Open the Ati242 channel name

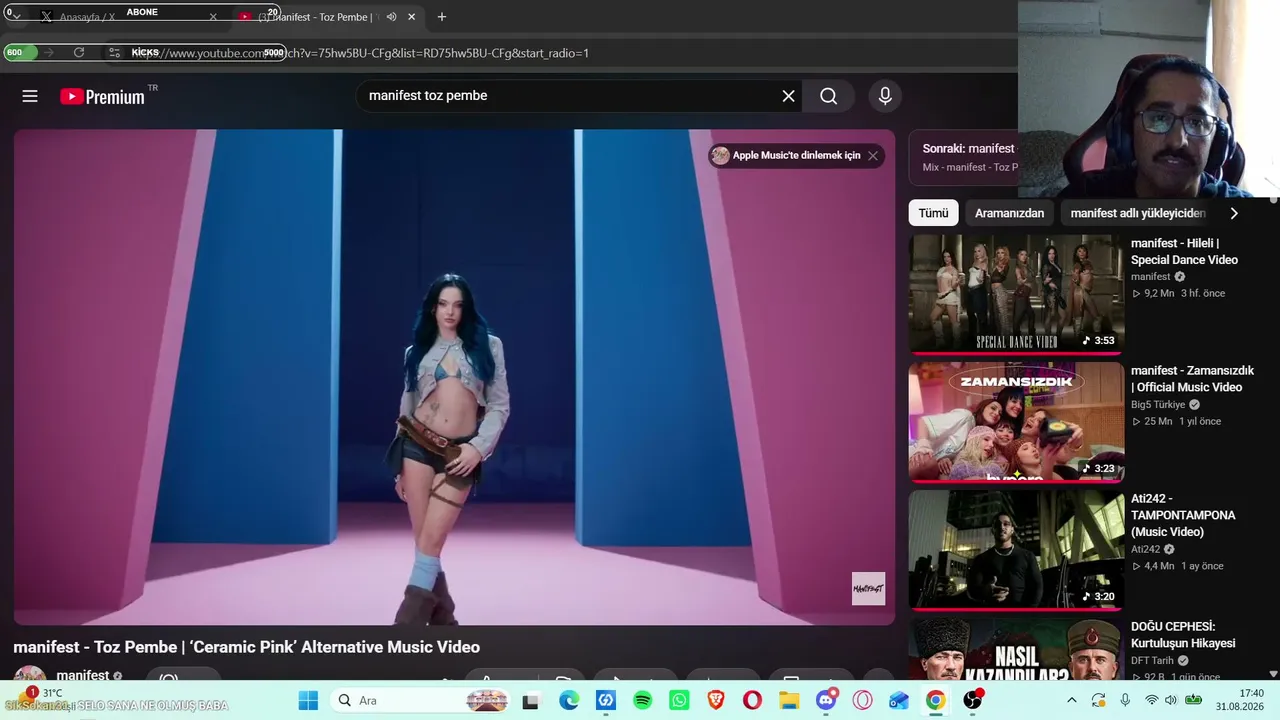pos(1145,549)
